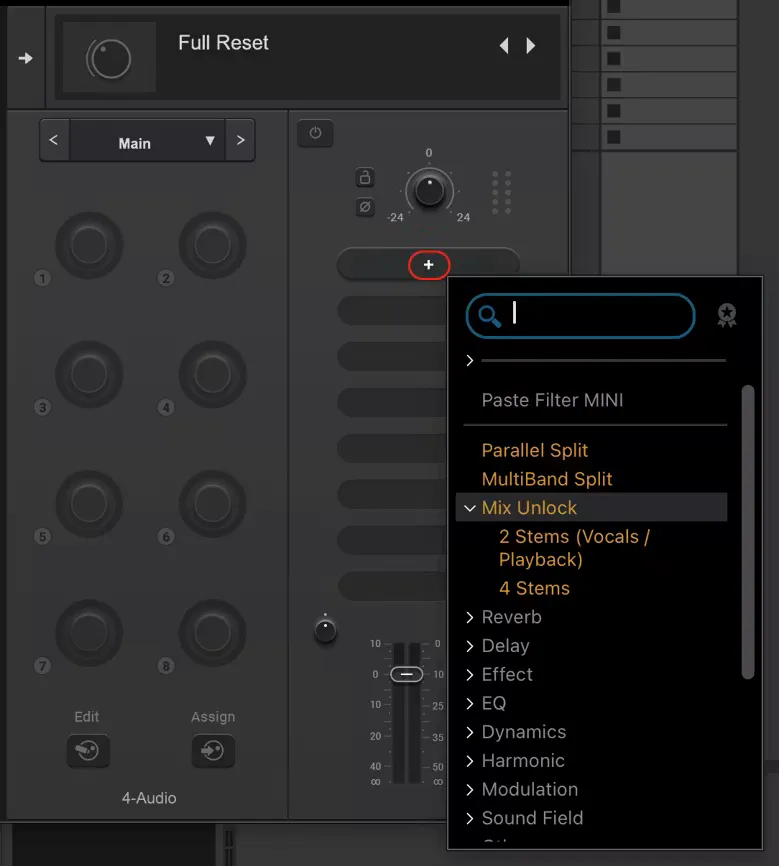Click the effect list scrollbar
Viewport: 779px width, 866px height.
tap(748, 532)
